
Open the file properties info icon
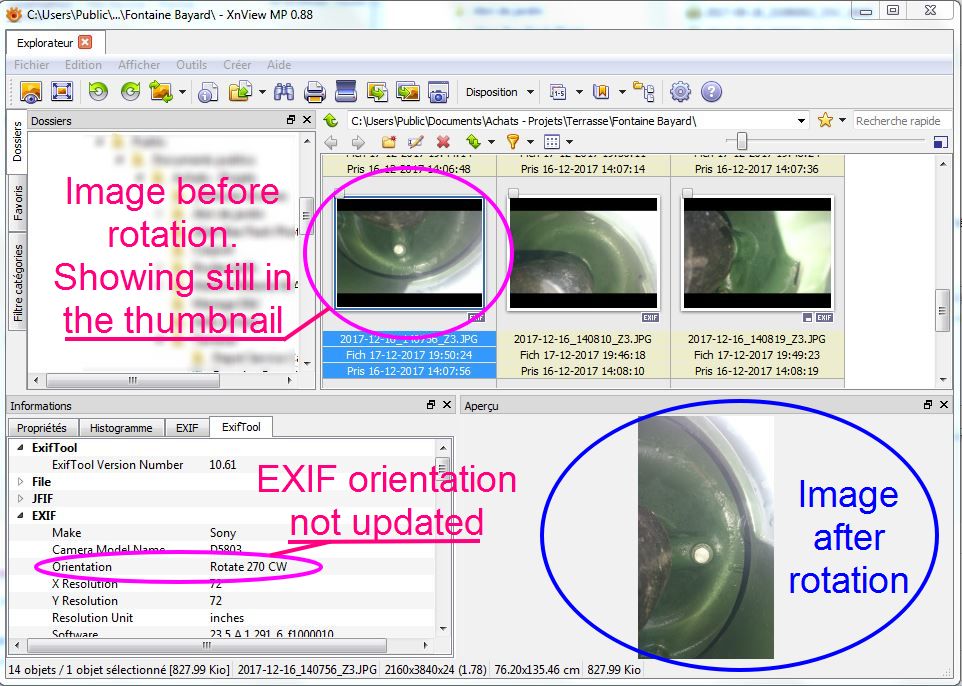tap(209, 92)
